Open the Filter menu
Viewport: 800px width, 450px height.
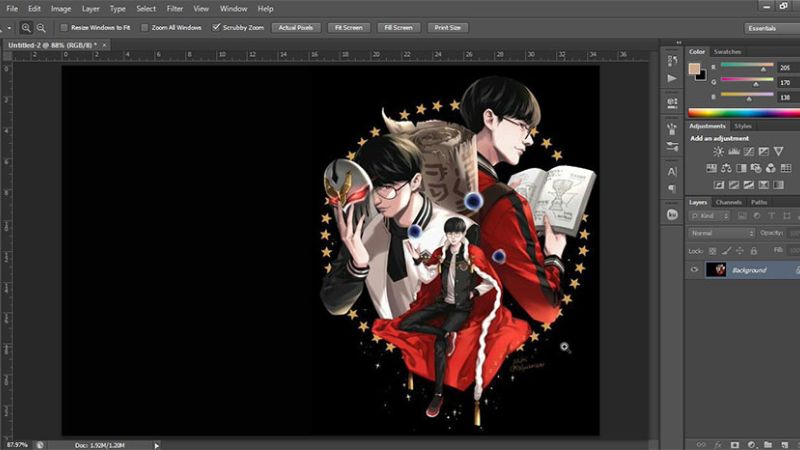(174, 9)
